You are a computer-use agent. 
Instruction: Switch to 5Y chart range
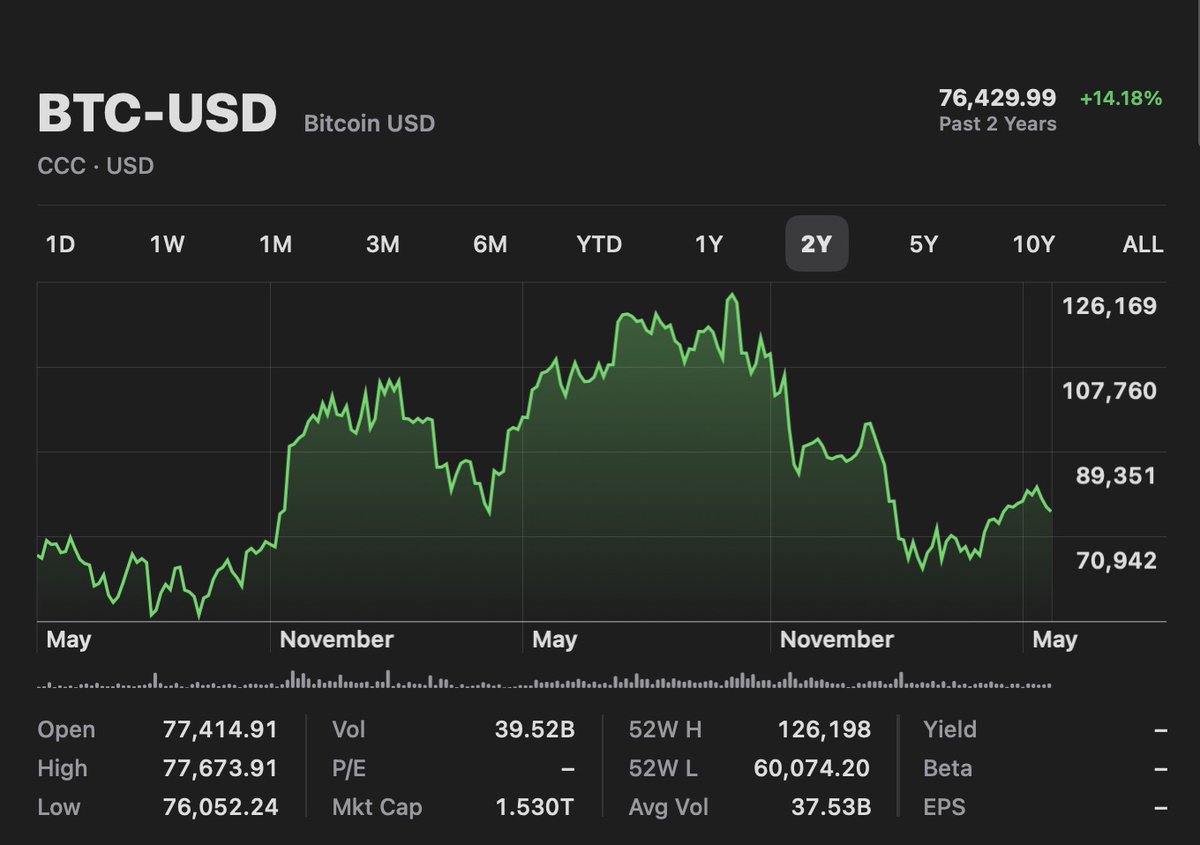(x=923, y=244)
